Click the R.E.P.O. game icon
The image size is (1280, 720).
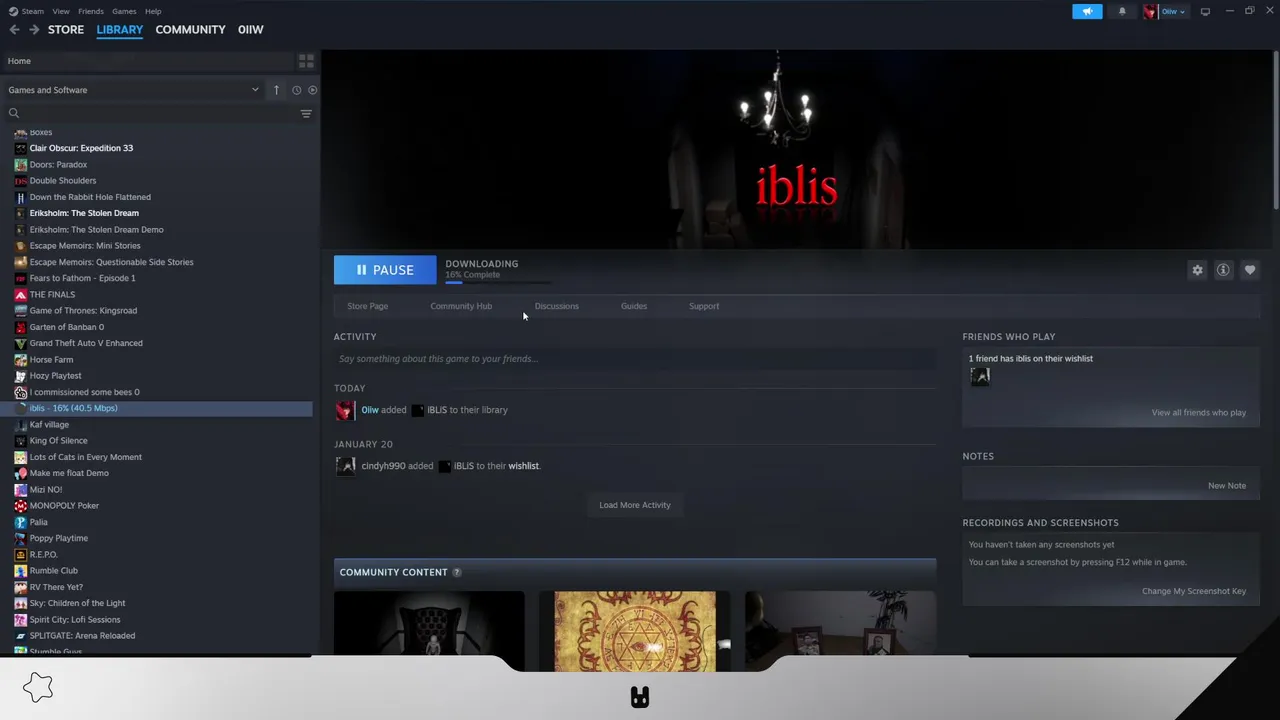pyautogui.click(x=20, y=554)
